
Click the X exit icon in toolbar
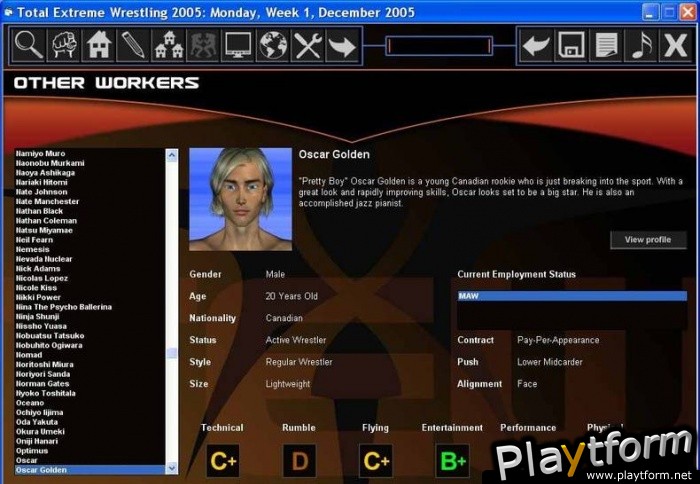click(675, 45)
